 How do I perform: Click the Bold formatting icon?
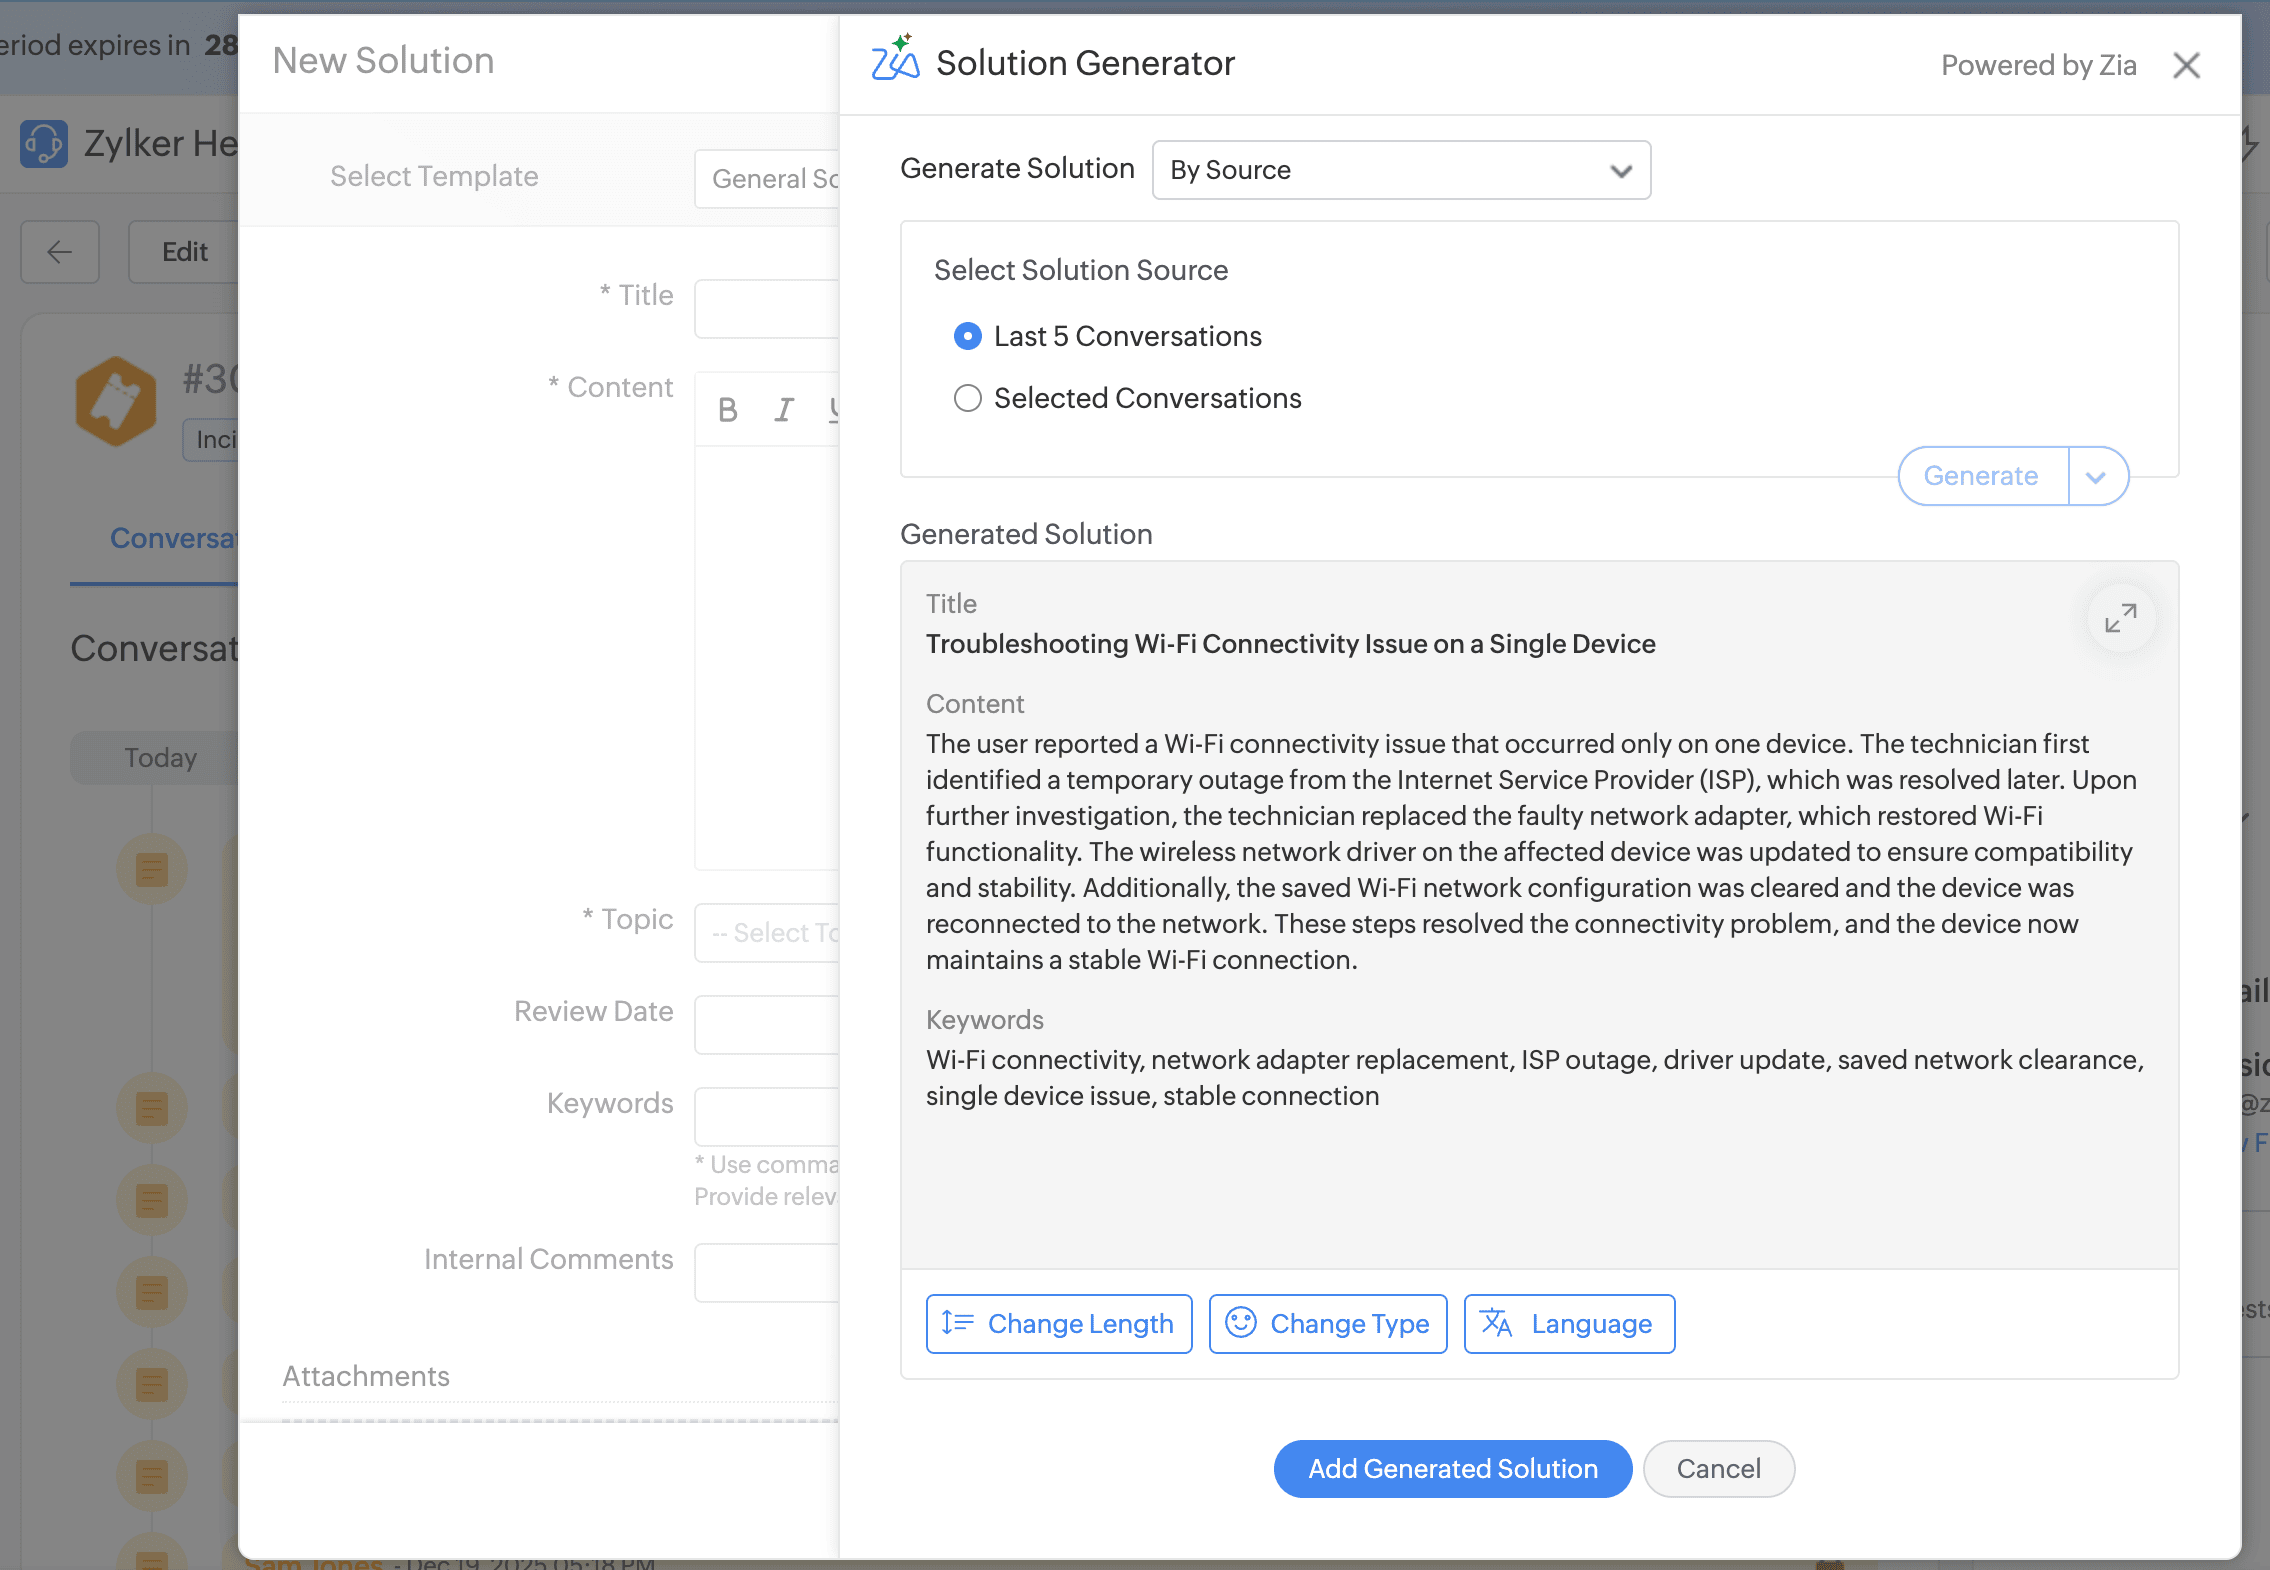728,410
